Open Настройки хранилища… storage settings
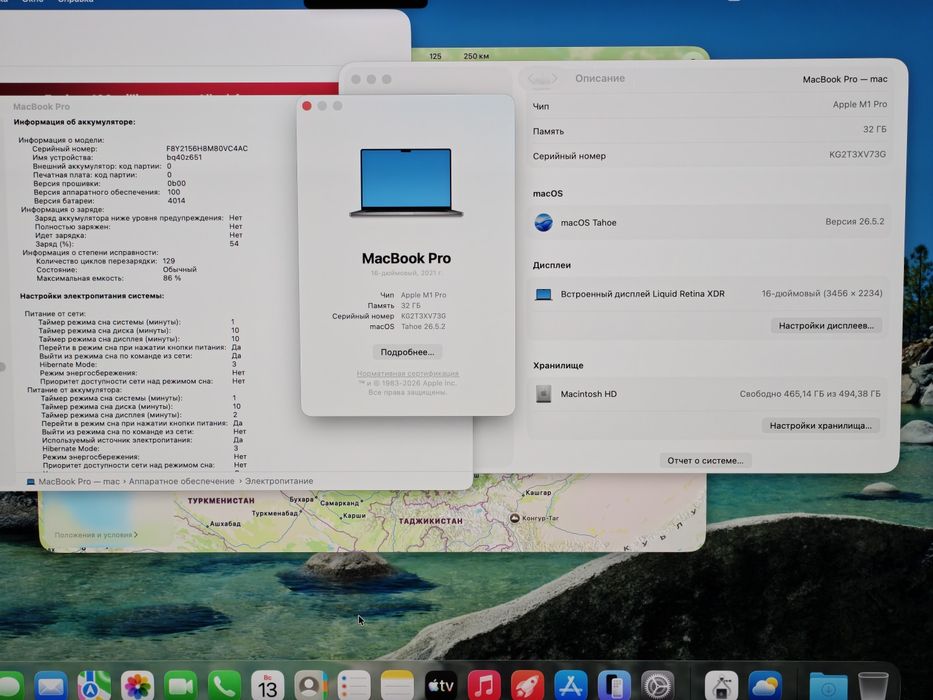The width and height of the screenshot is (933, 700). (x=821, y=426)
